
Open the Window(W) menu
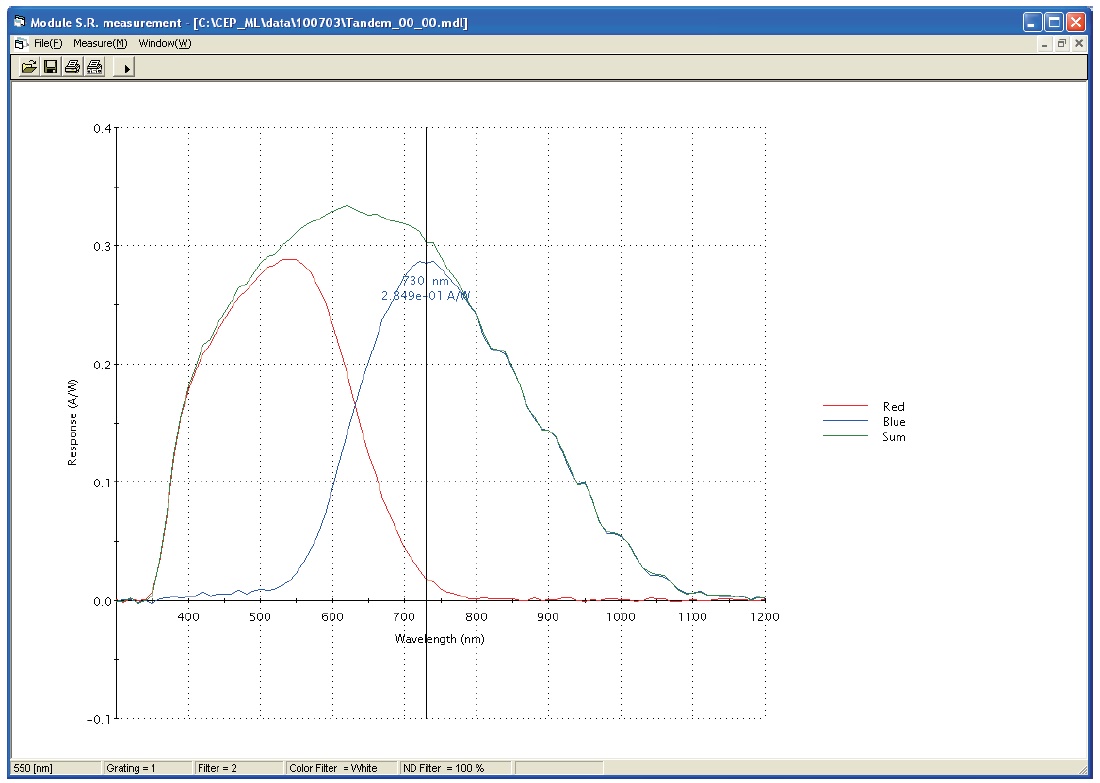point(165,44)
